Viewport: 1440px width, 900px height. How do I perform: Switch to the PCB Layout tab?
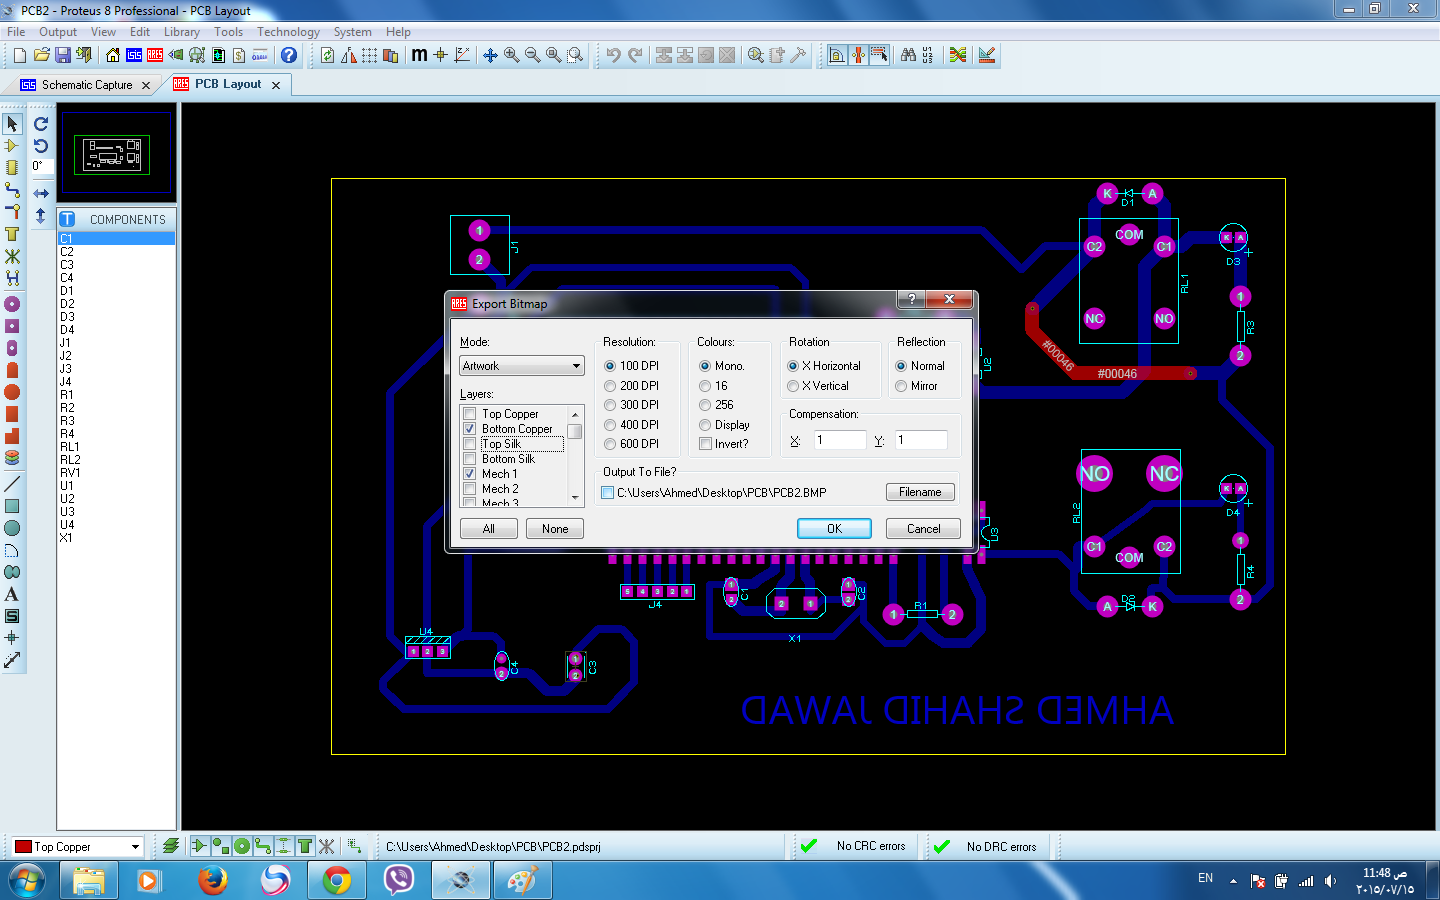tap(228, 84)
